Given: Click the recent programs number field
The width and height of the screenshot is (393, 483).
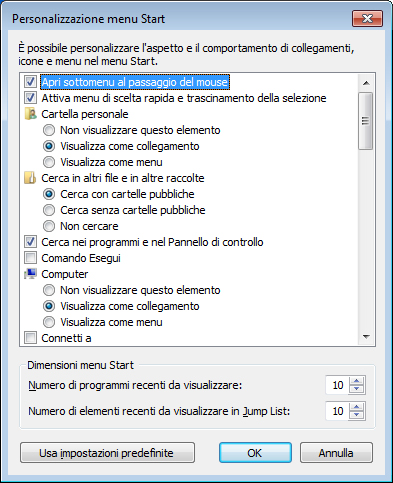Looking at the screenshot, I should pos(337,385).
